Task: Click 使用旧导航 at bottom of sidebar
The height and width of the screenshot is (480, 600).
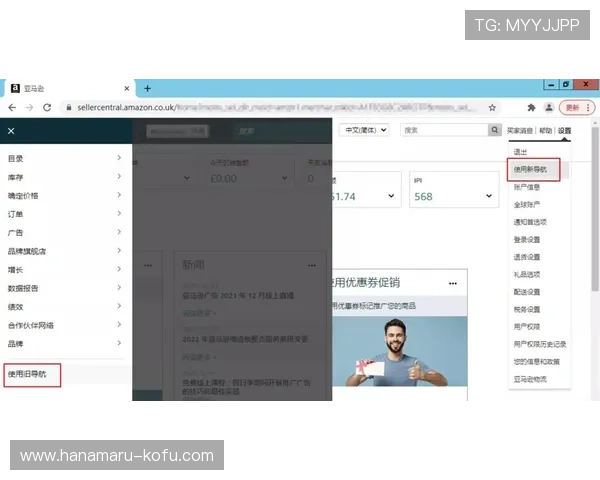Action: [30, 375]
